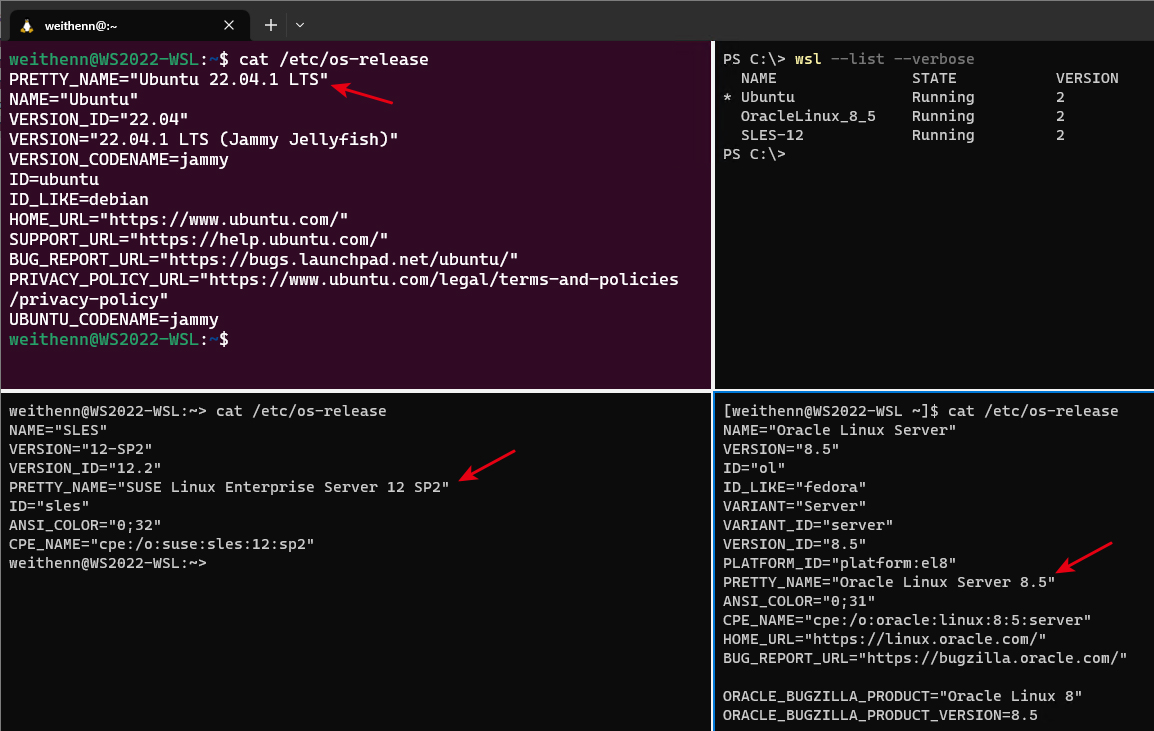Click the ANSI_COLOR="0;31" line
The height and width of the screenshot is (731, 1154).
click(x=799, y=601)
